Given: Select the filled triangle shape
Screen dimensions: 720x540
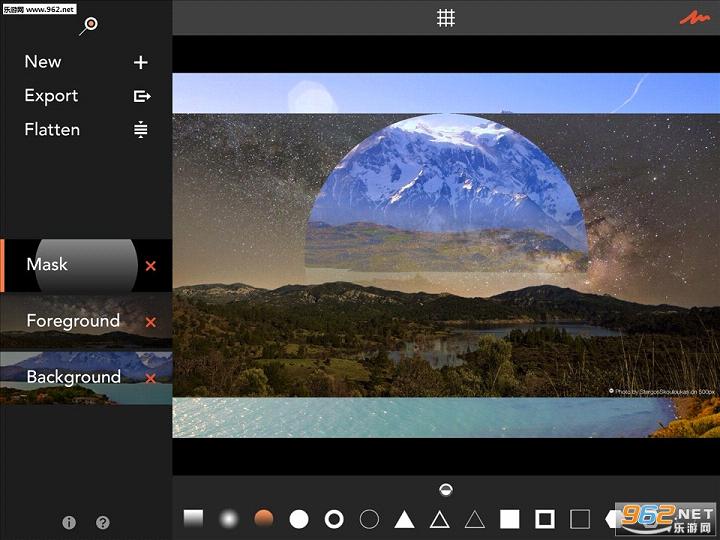Looking at the screenshot, I should point(405,519).
